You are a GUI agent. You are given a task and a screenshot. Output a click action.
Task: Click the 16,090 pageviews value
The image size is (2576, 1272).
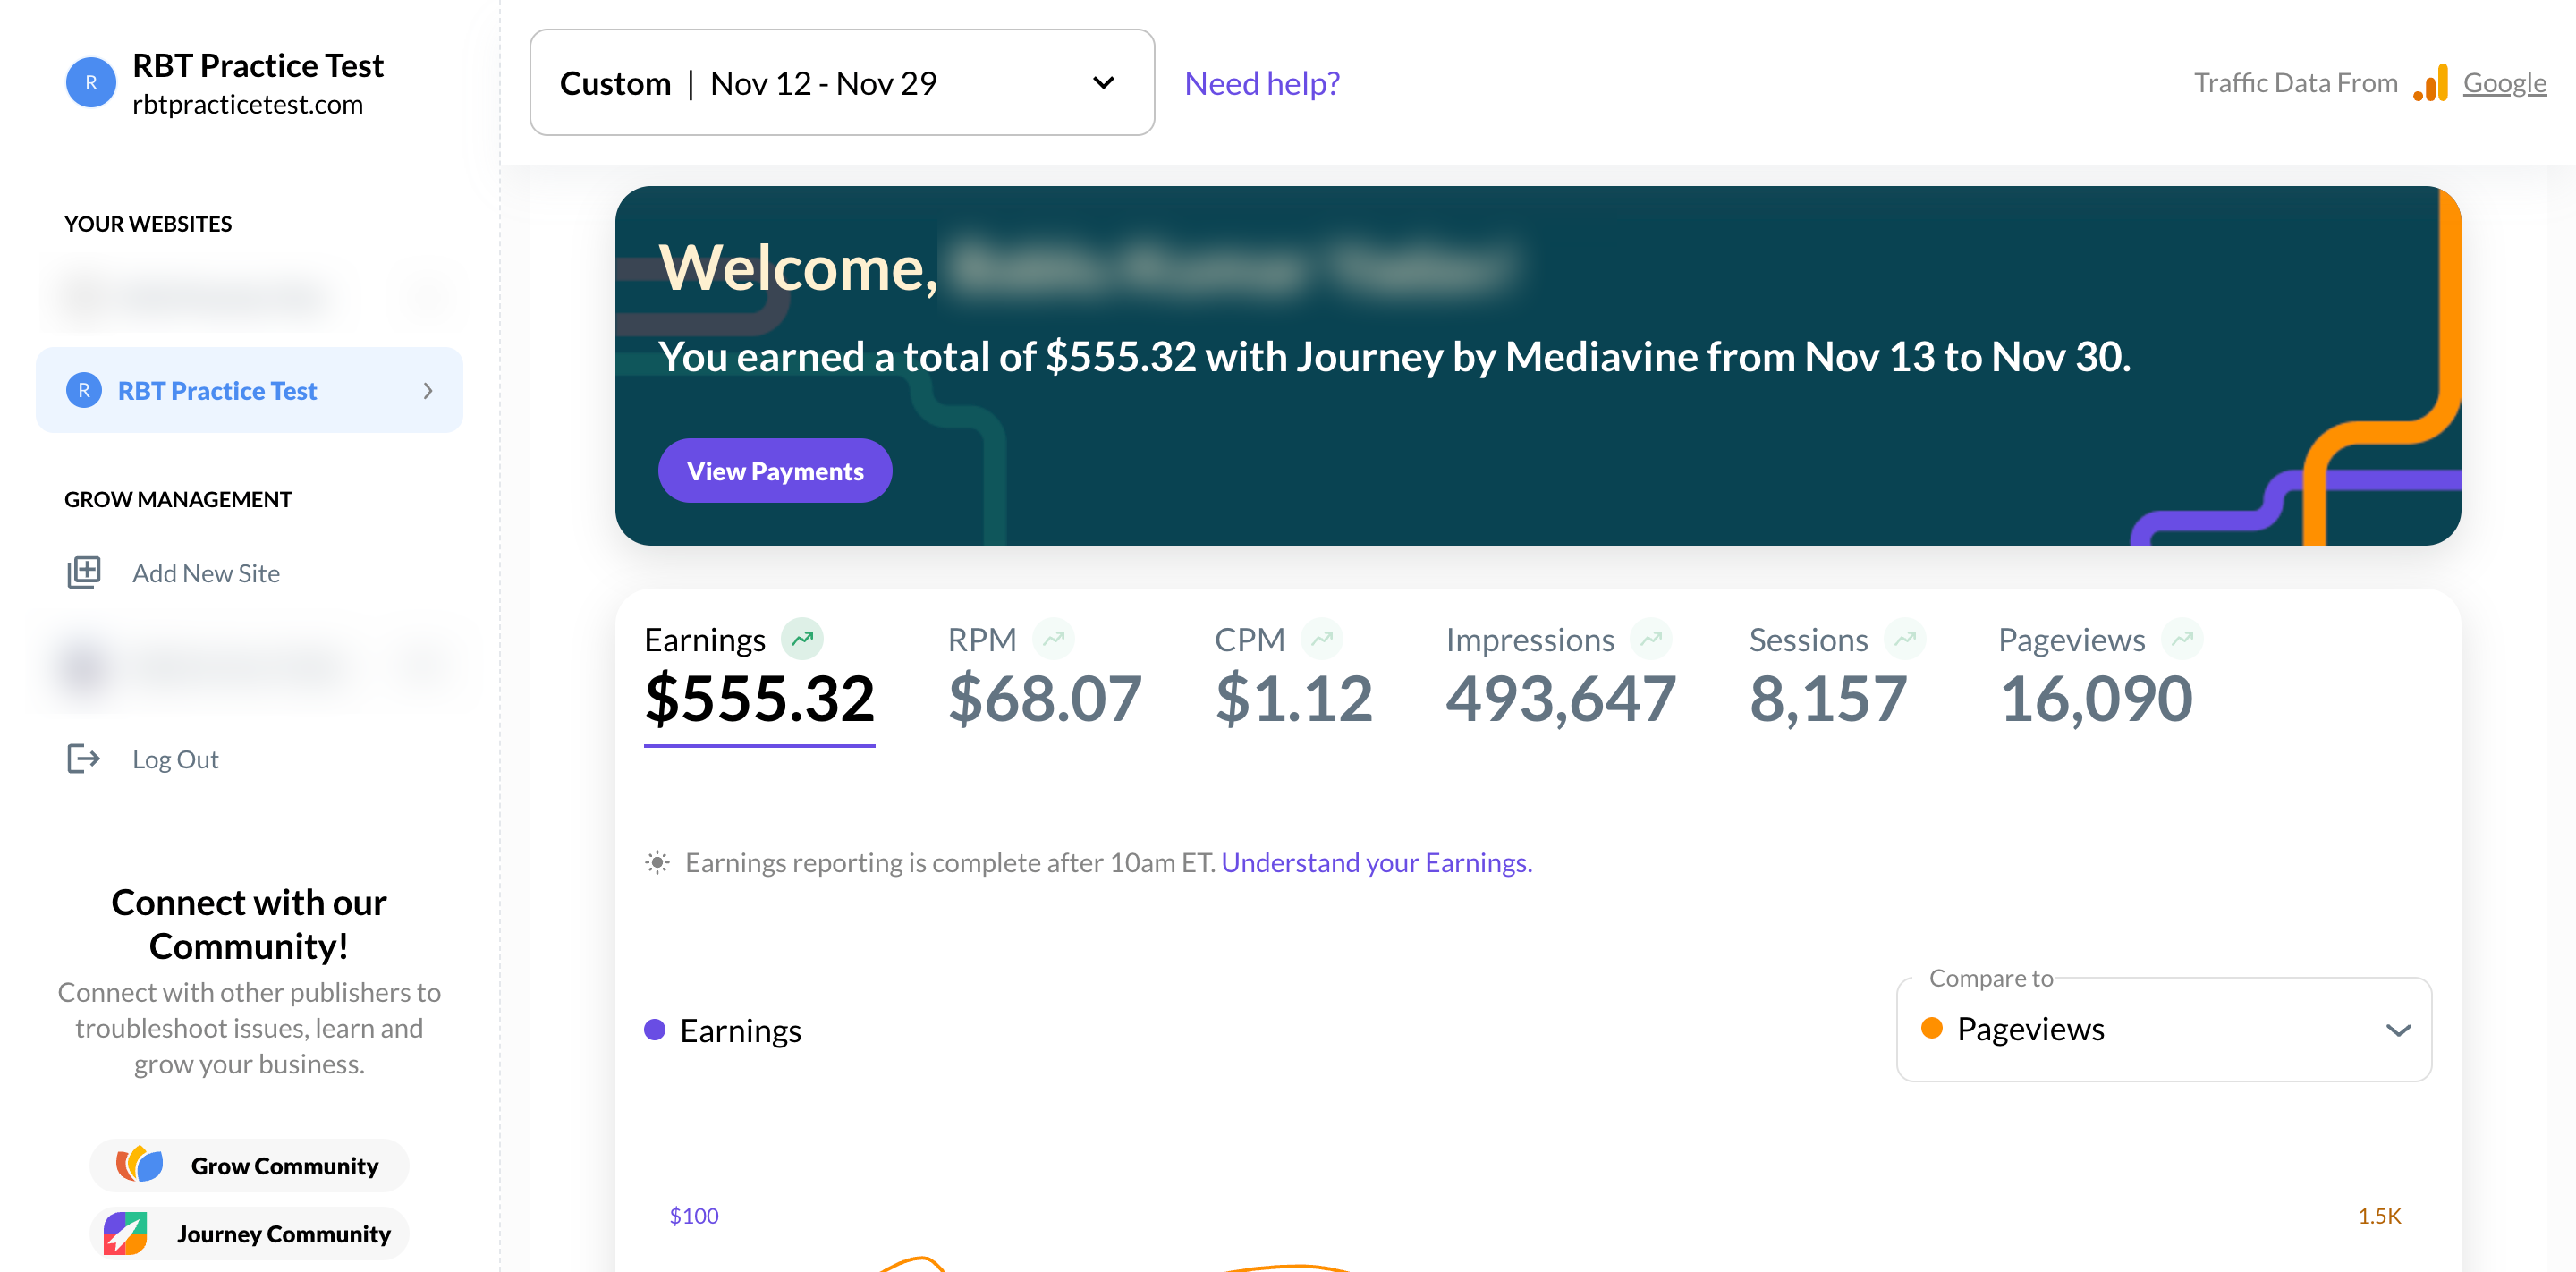click(2096, 698)
